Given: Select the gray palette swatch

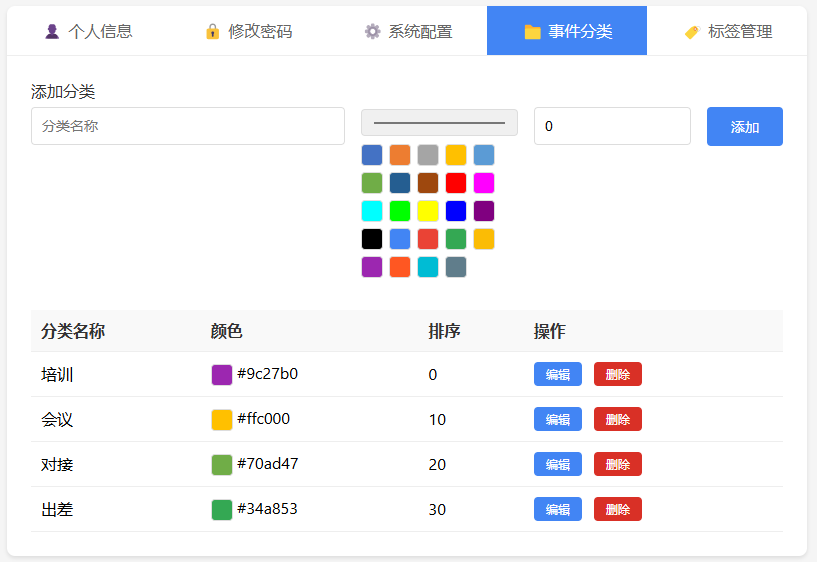Looking at the screenshot, I should (428, 155).
